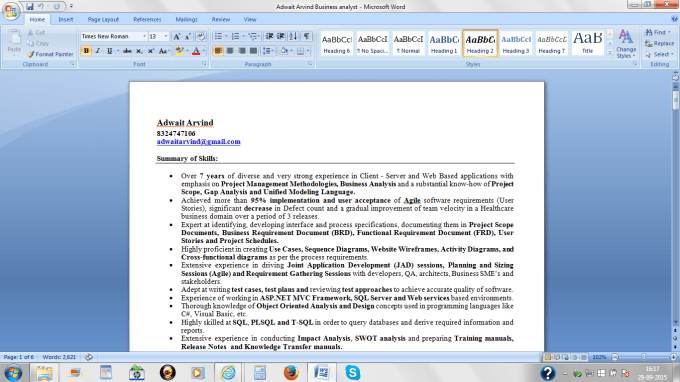Open font name dropdown Times New Roman

[x=144, y=36]
